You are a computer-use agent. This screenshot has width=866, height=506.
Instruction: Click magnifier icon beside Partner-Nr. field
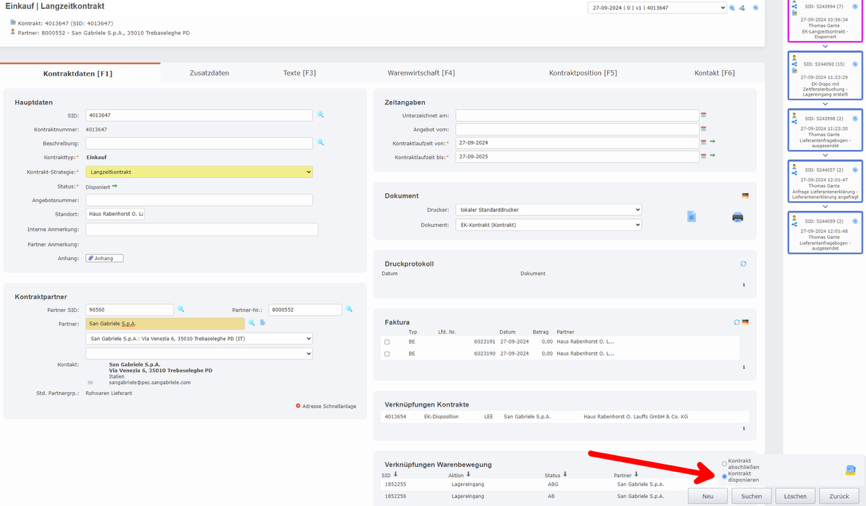tap(349, 310)
